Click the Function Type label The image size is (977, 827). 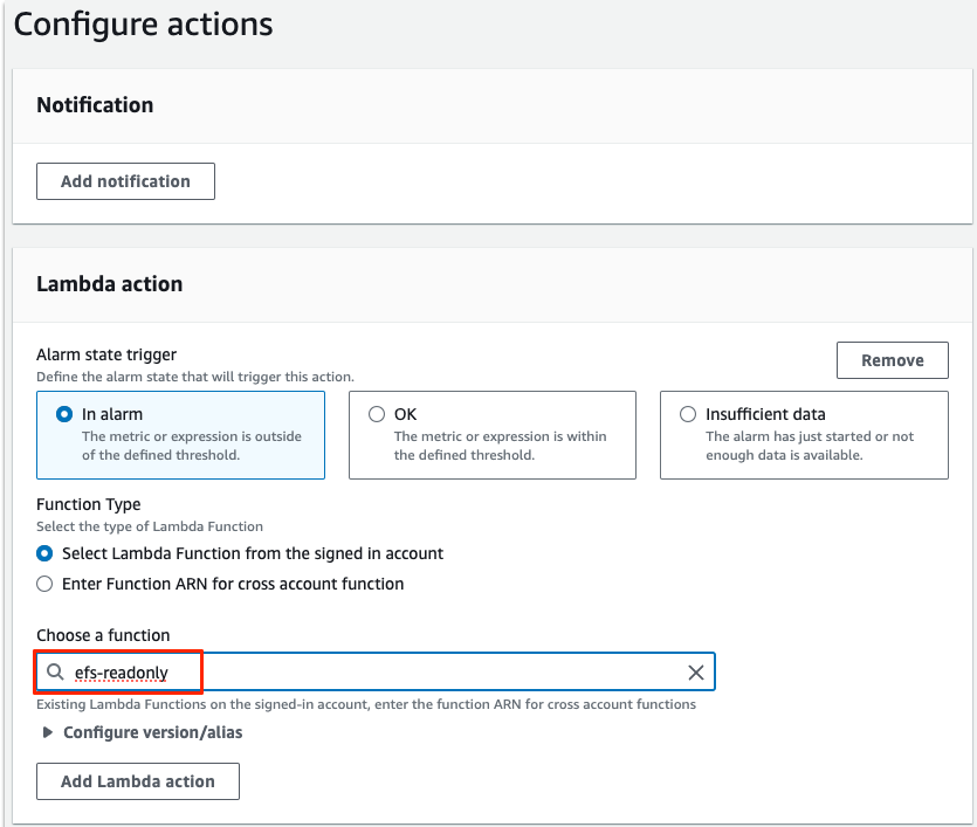[88, 504]
